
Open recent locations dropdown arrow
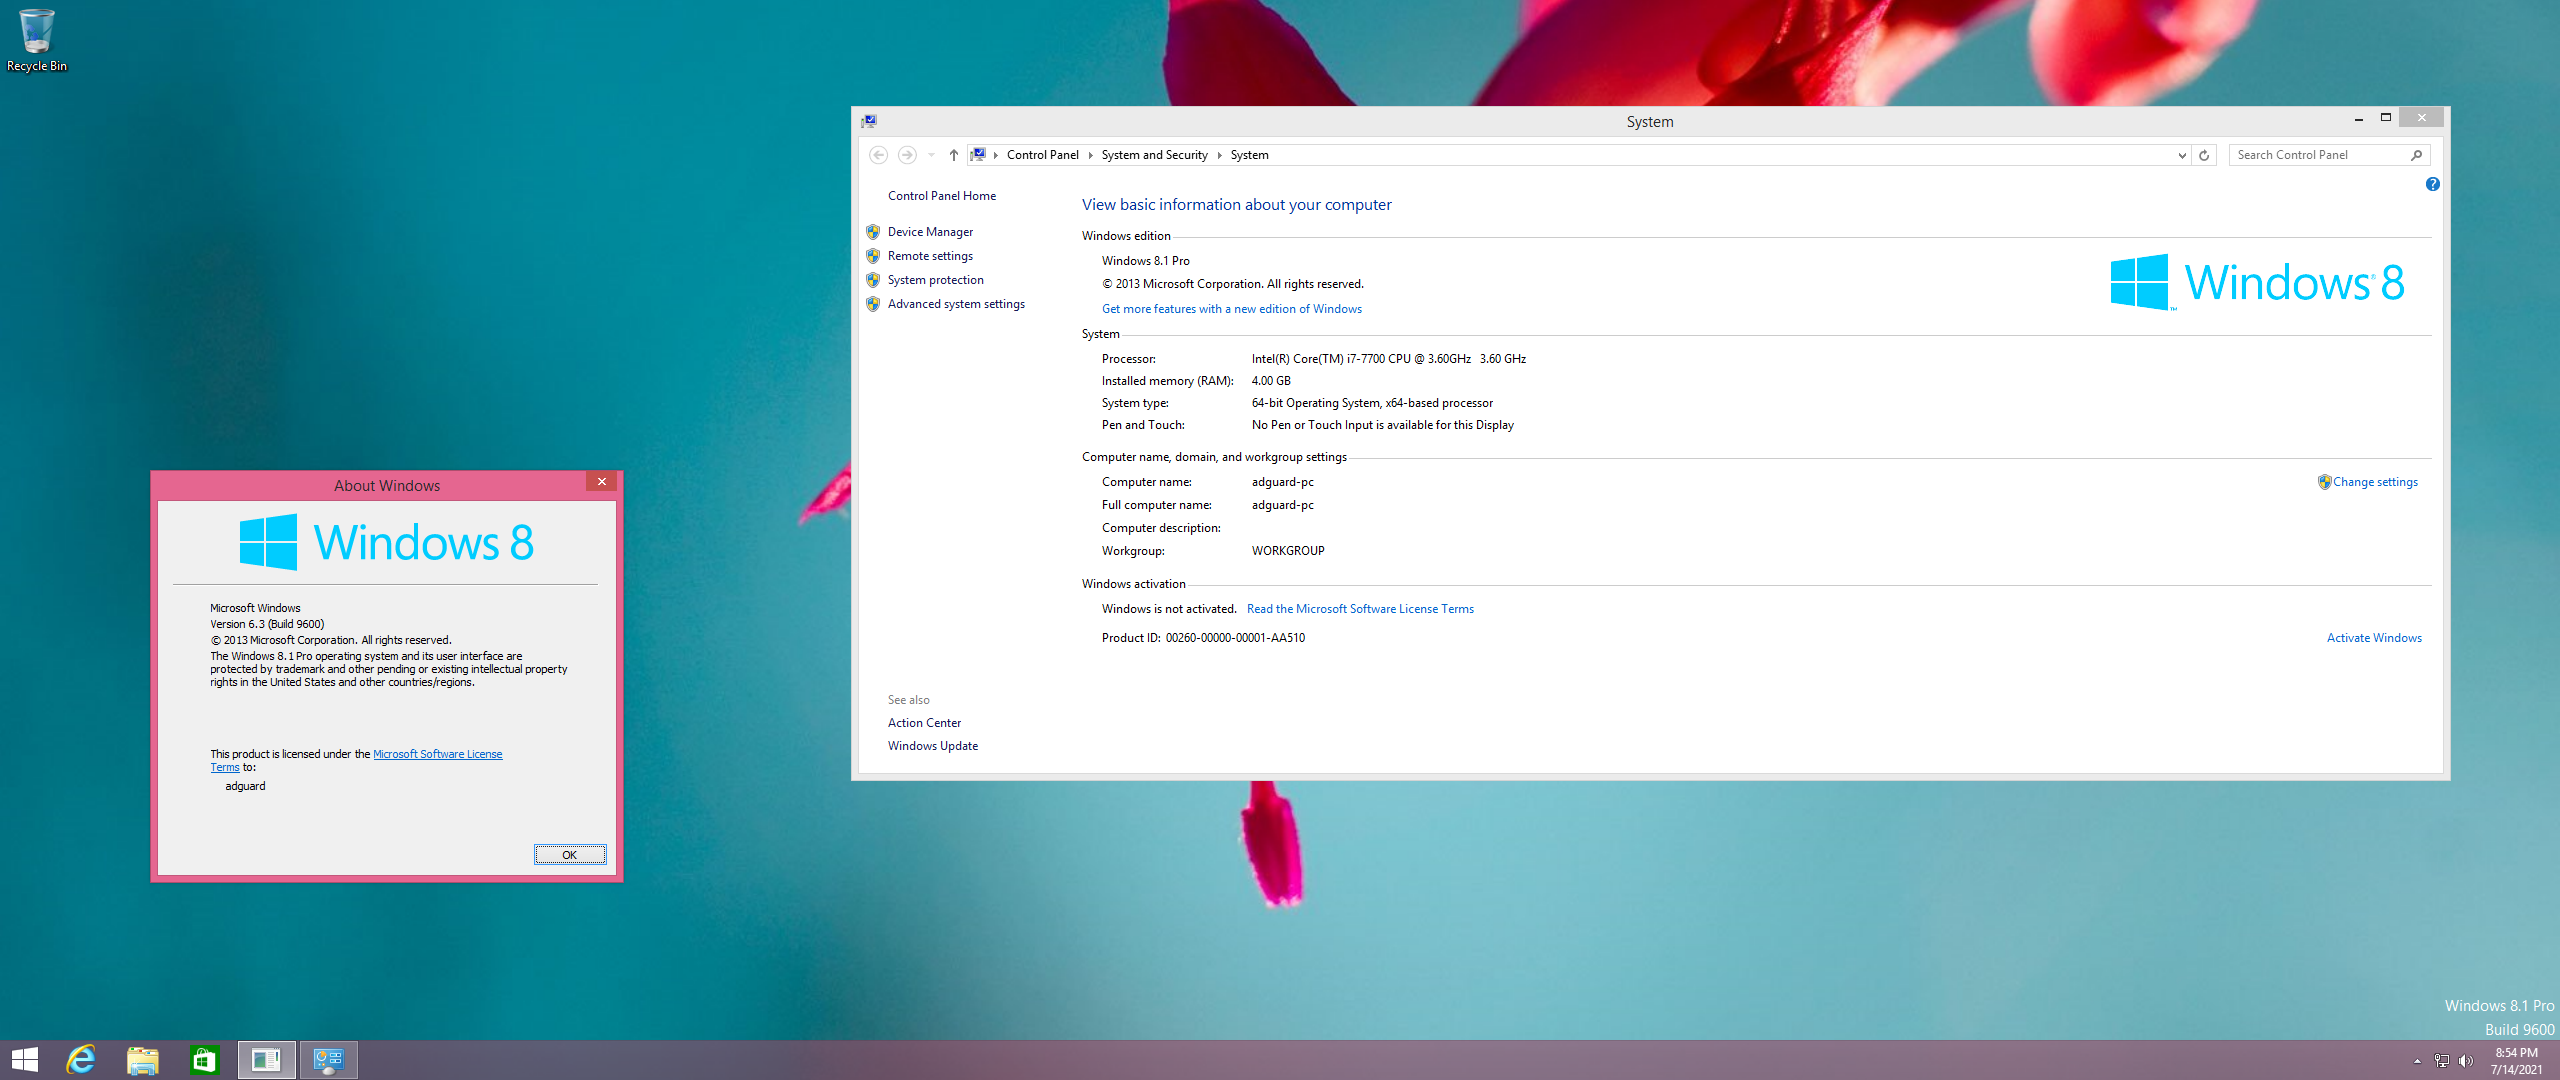[931, 155]
